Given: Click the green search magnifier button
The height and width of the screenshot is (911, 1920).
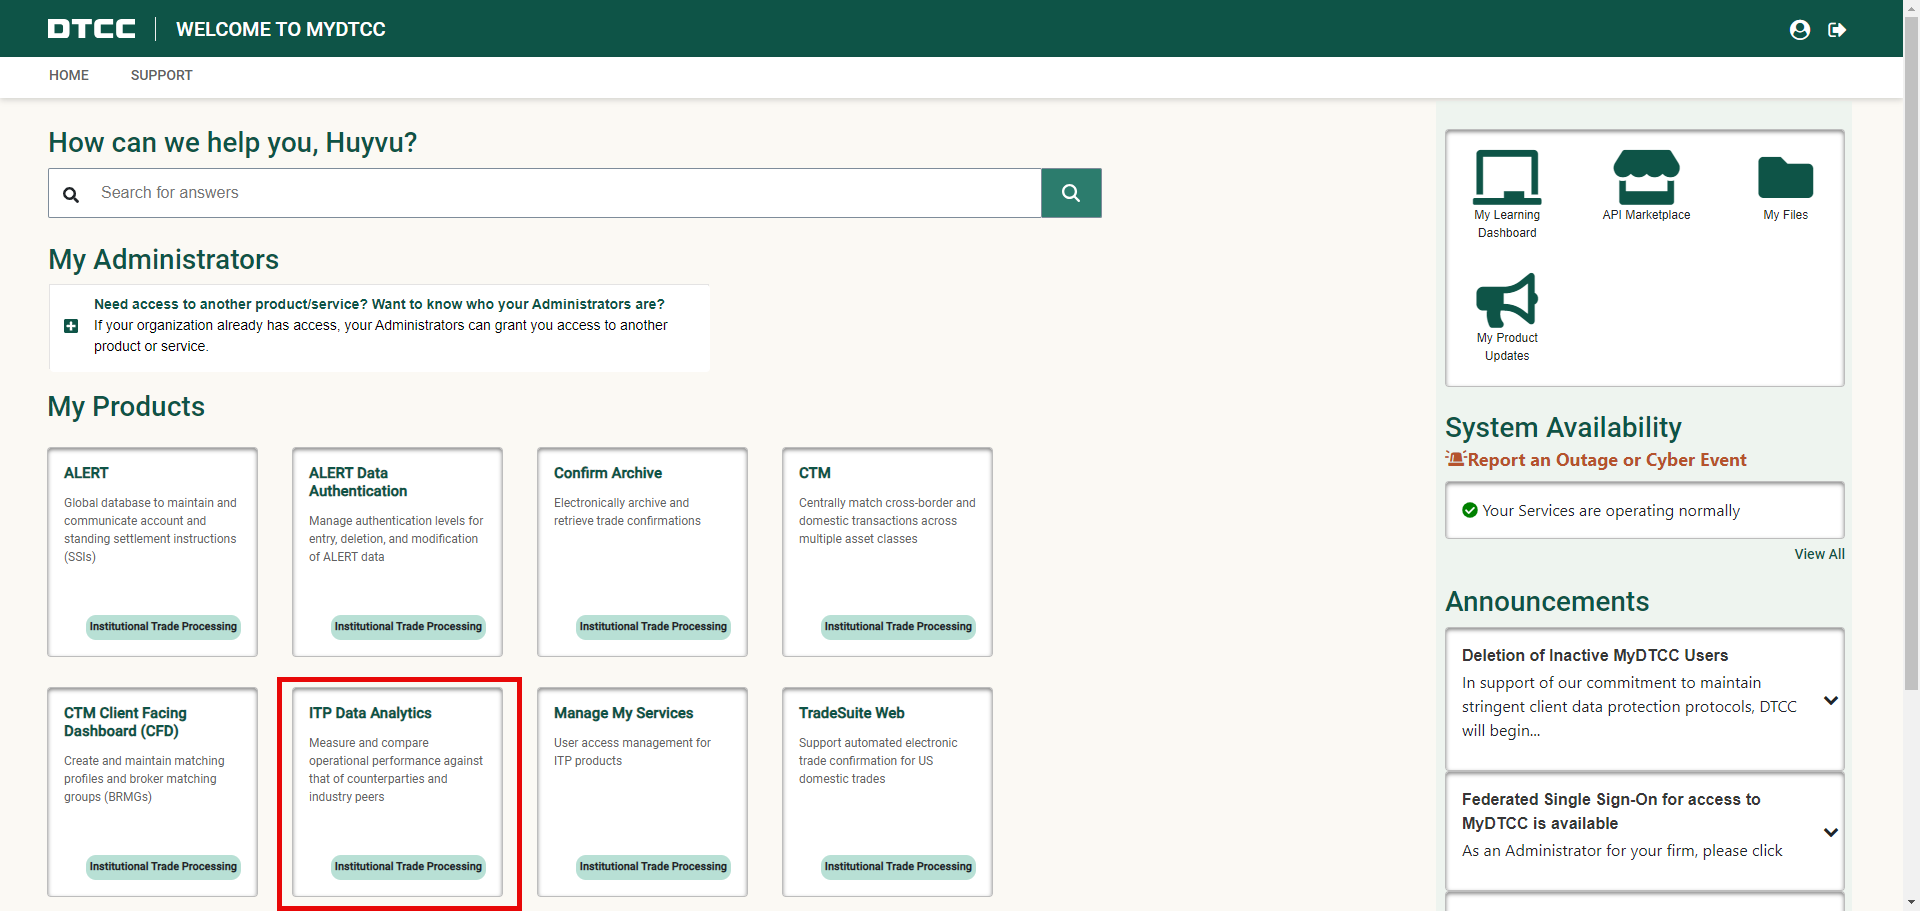Looking at the screenshot, I should click(x=1070, y=193).
